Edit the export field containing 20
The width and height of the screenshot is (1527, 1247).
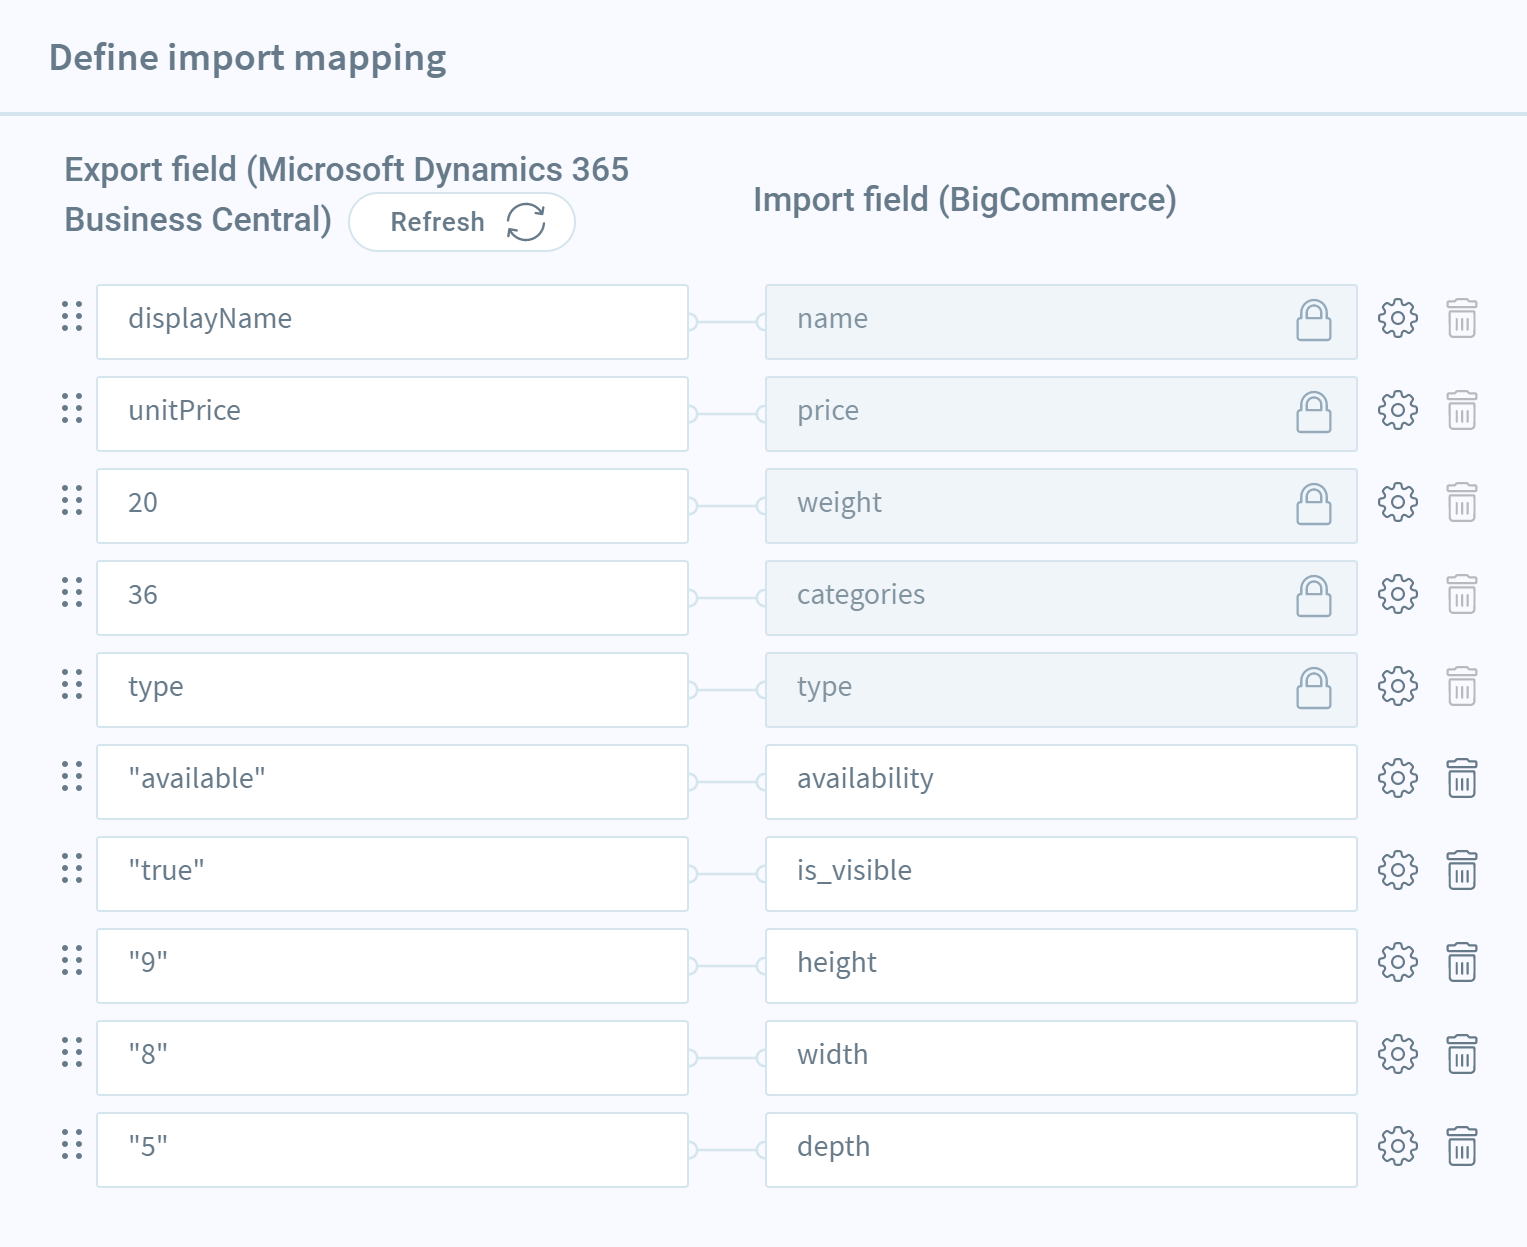[x=392, y=506]
